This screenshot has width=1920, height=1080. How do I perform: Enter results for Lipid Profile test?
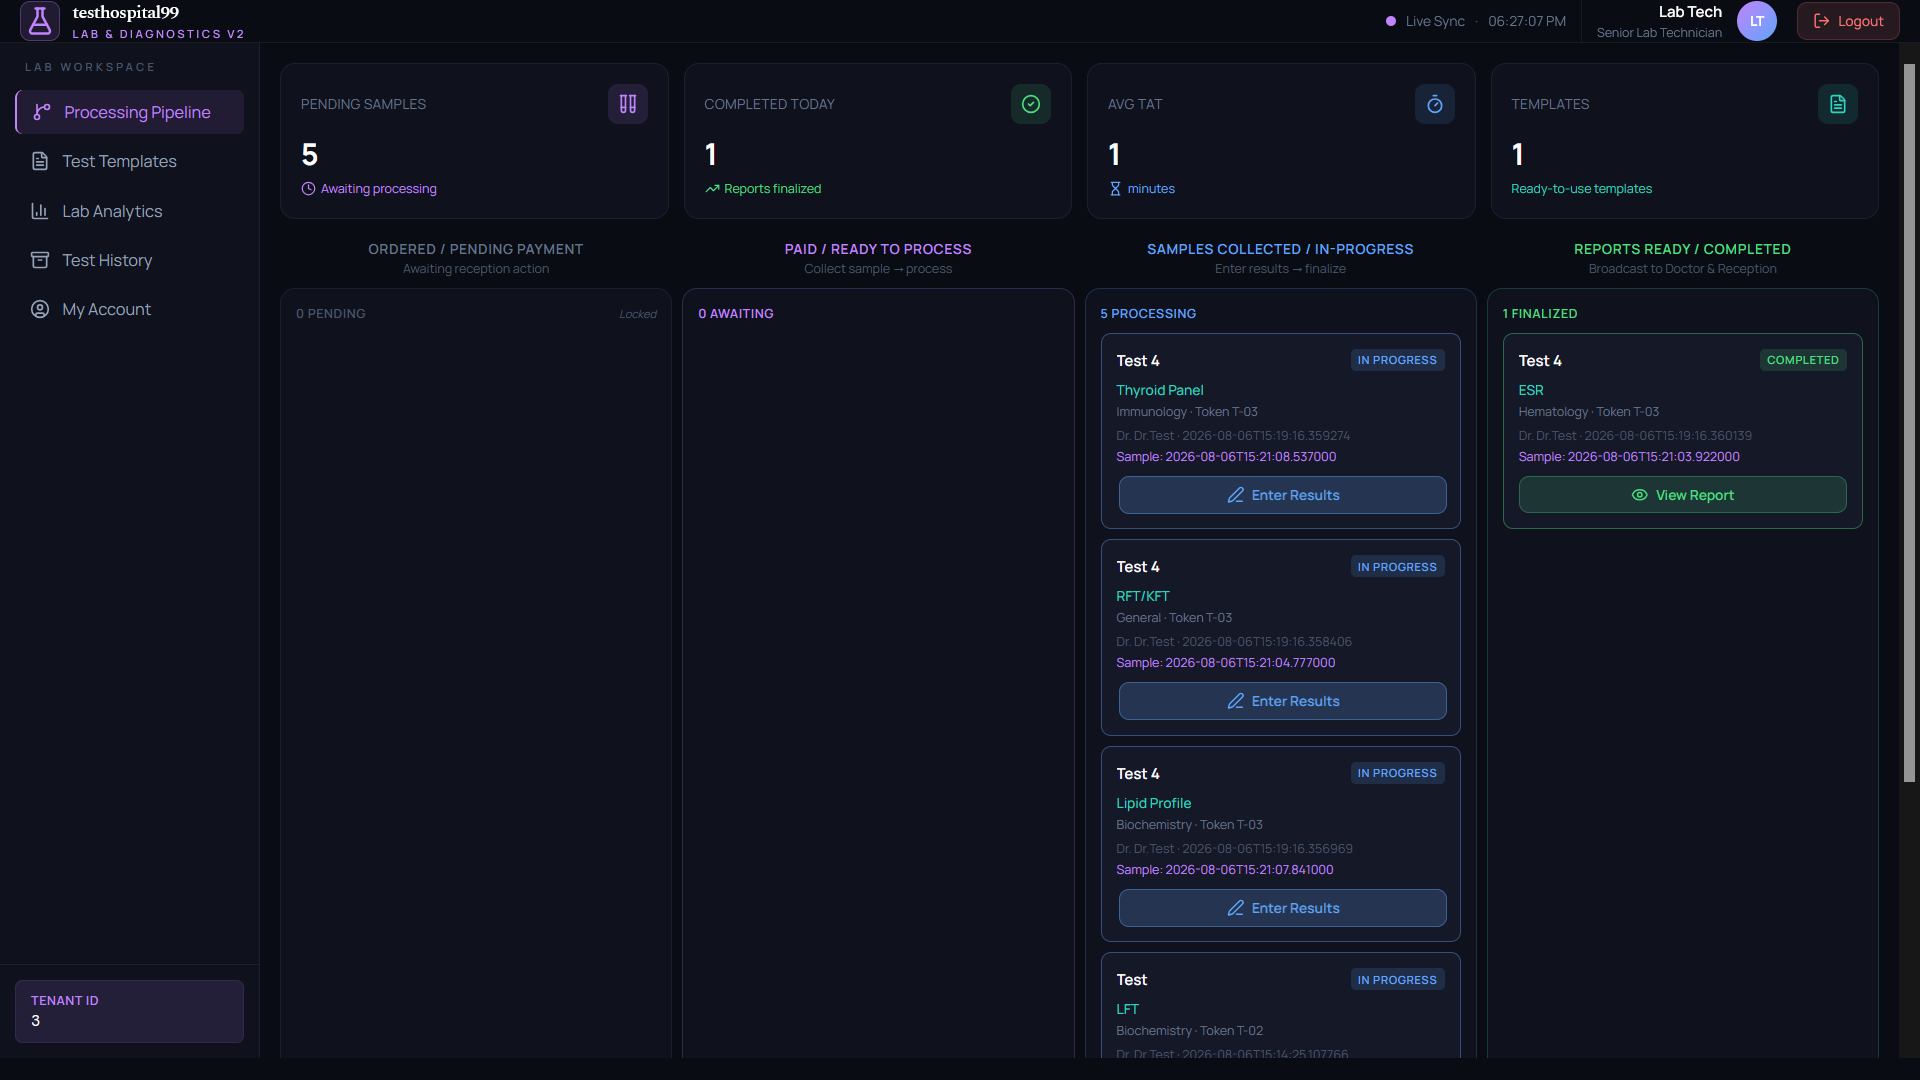[1282, 908]
